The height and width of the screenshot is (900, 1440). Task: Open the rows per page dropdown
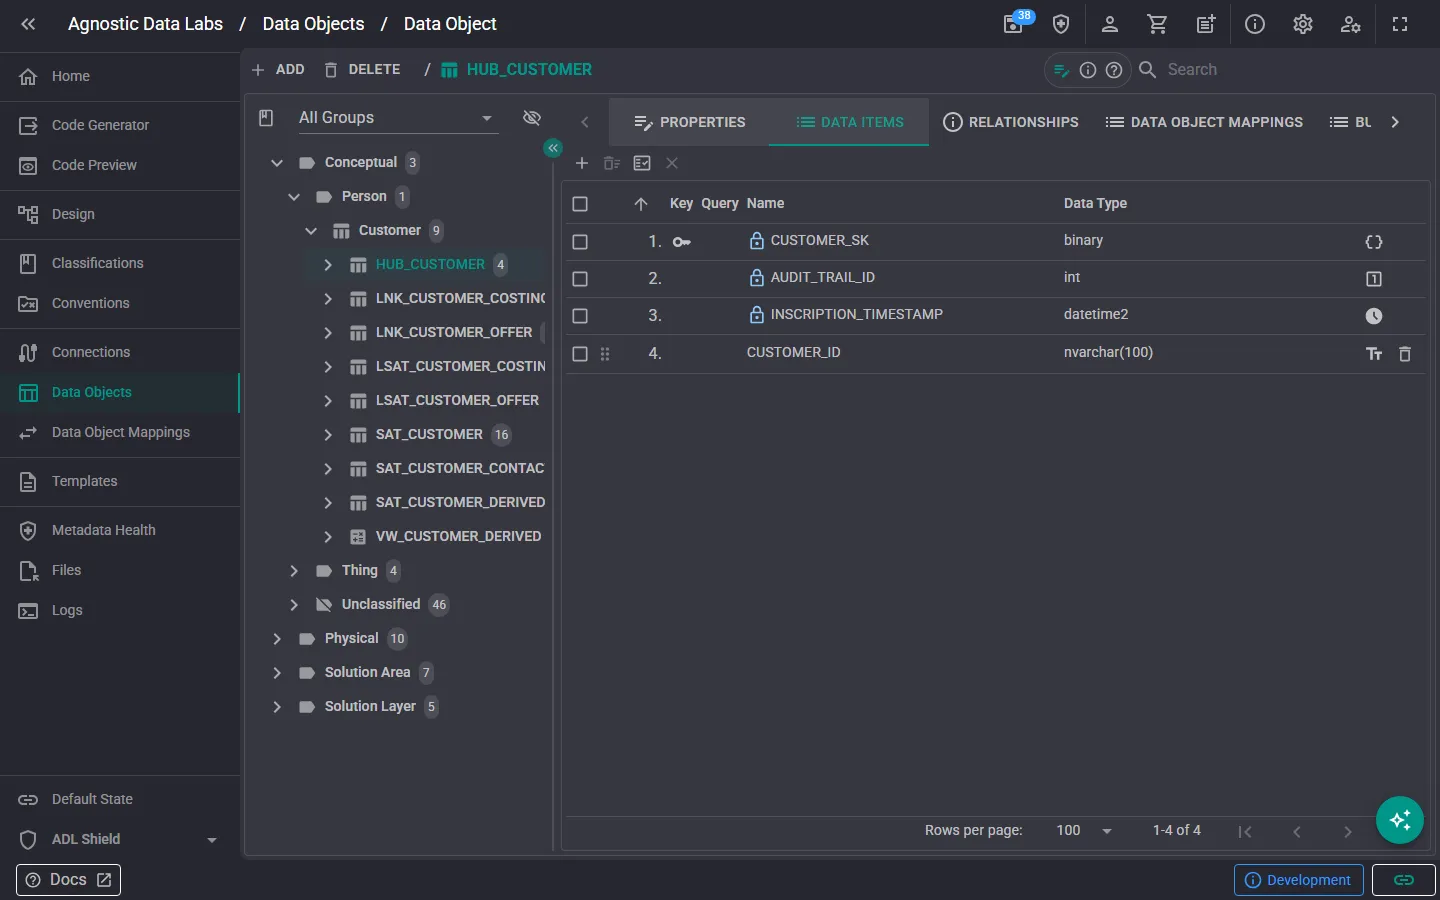pos(1085,831)
